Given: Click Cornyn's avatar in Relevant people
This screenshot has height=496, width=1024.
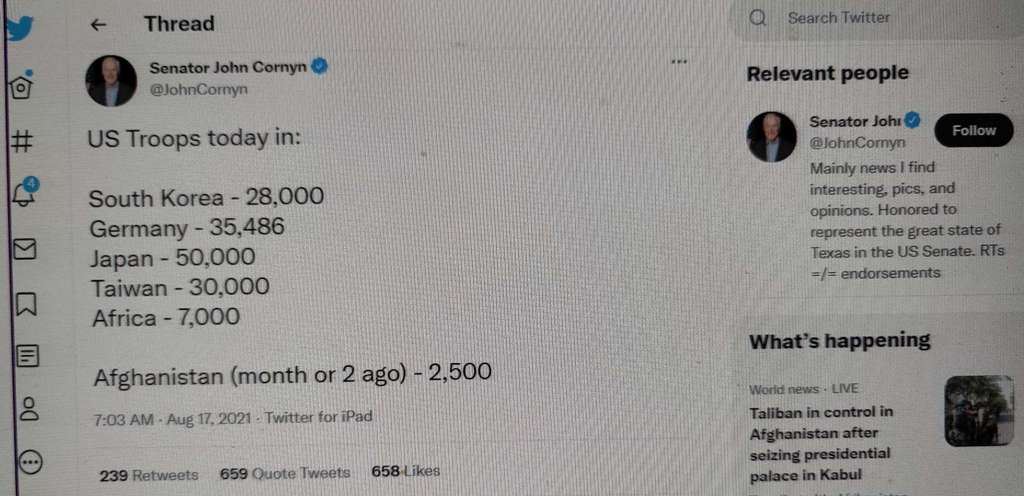Looking at the screenshot, I should click(x=772, y=137).
